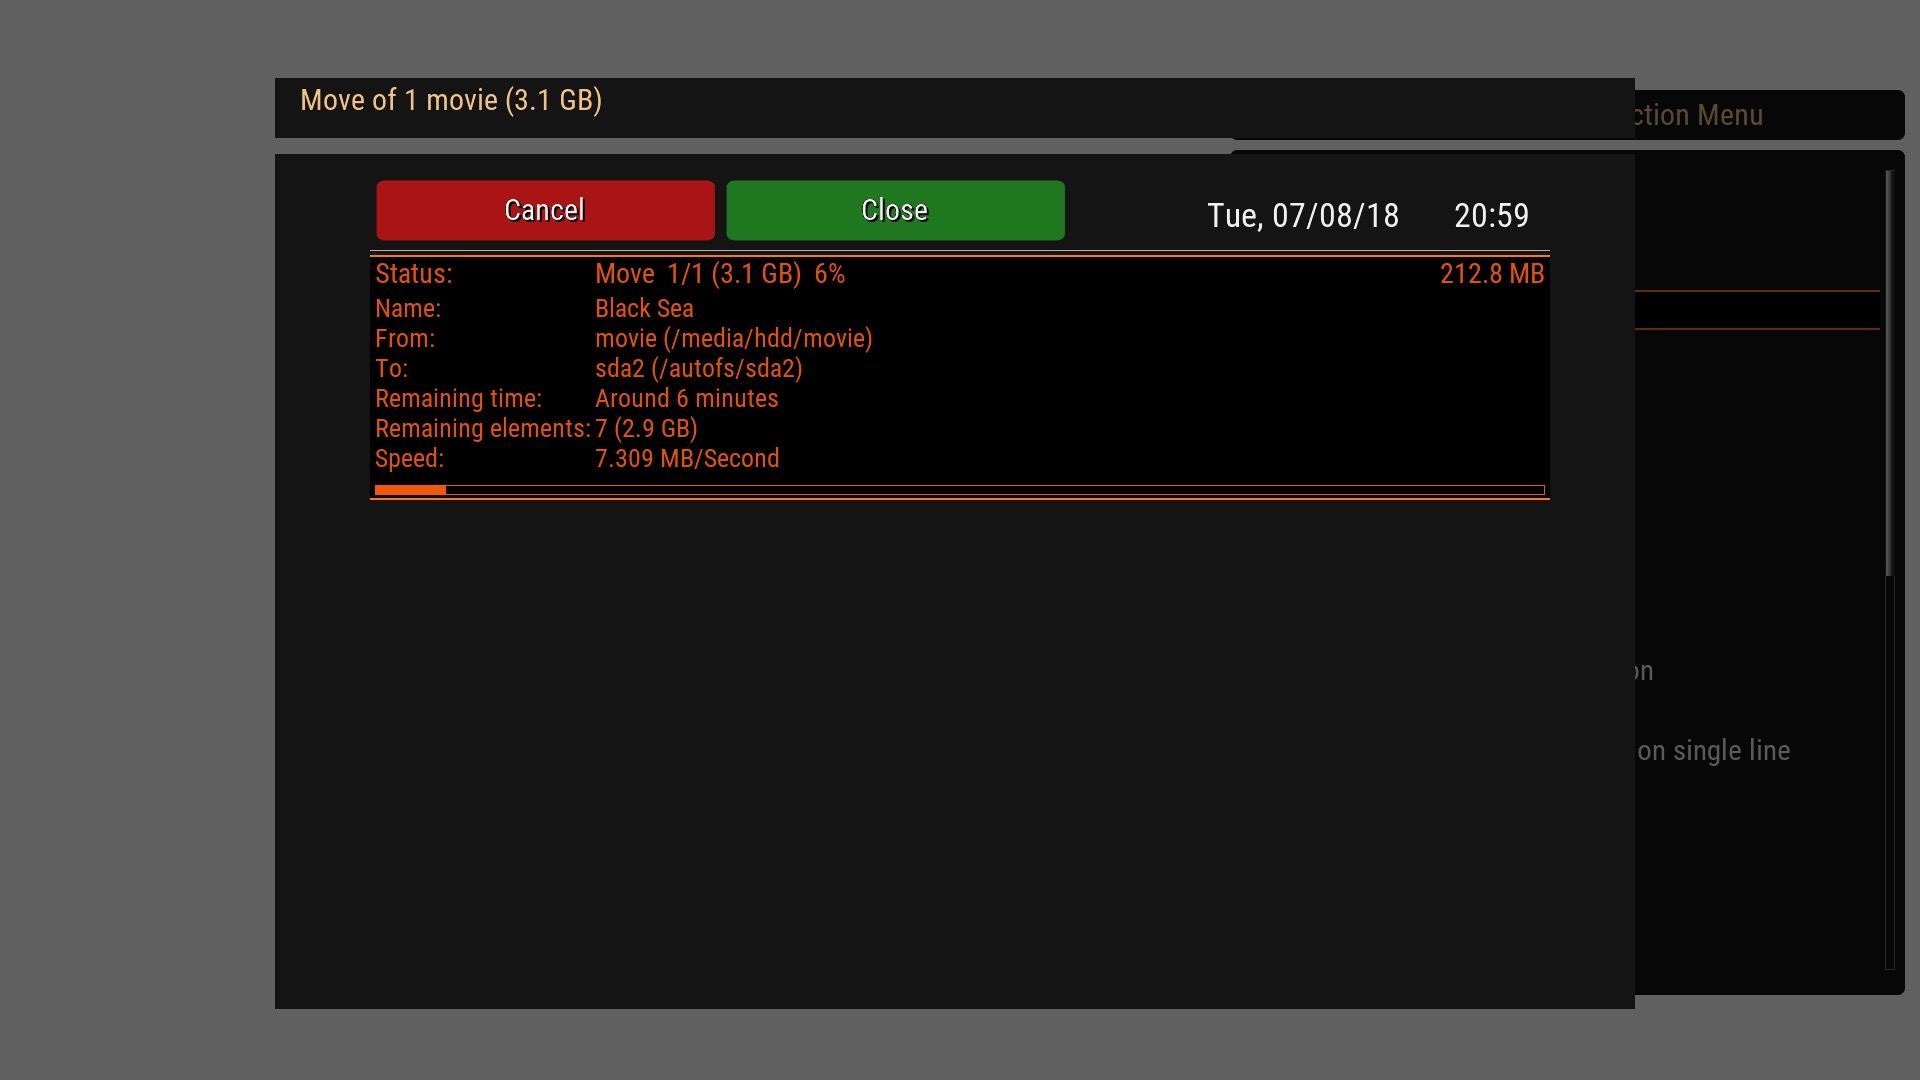Select the movie name Black Sea
Screen dimensions: 1920x1080
coord(644,309)
